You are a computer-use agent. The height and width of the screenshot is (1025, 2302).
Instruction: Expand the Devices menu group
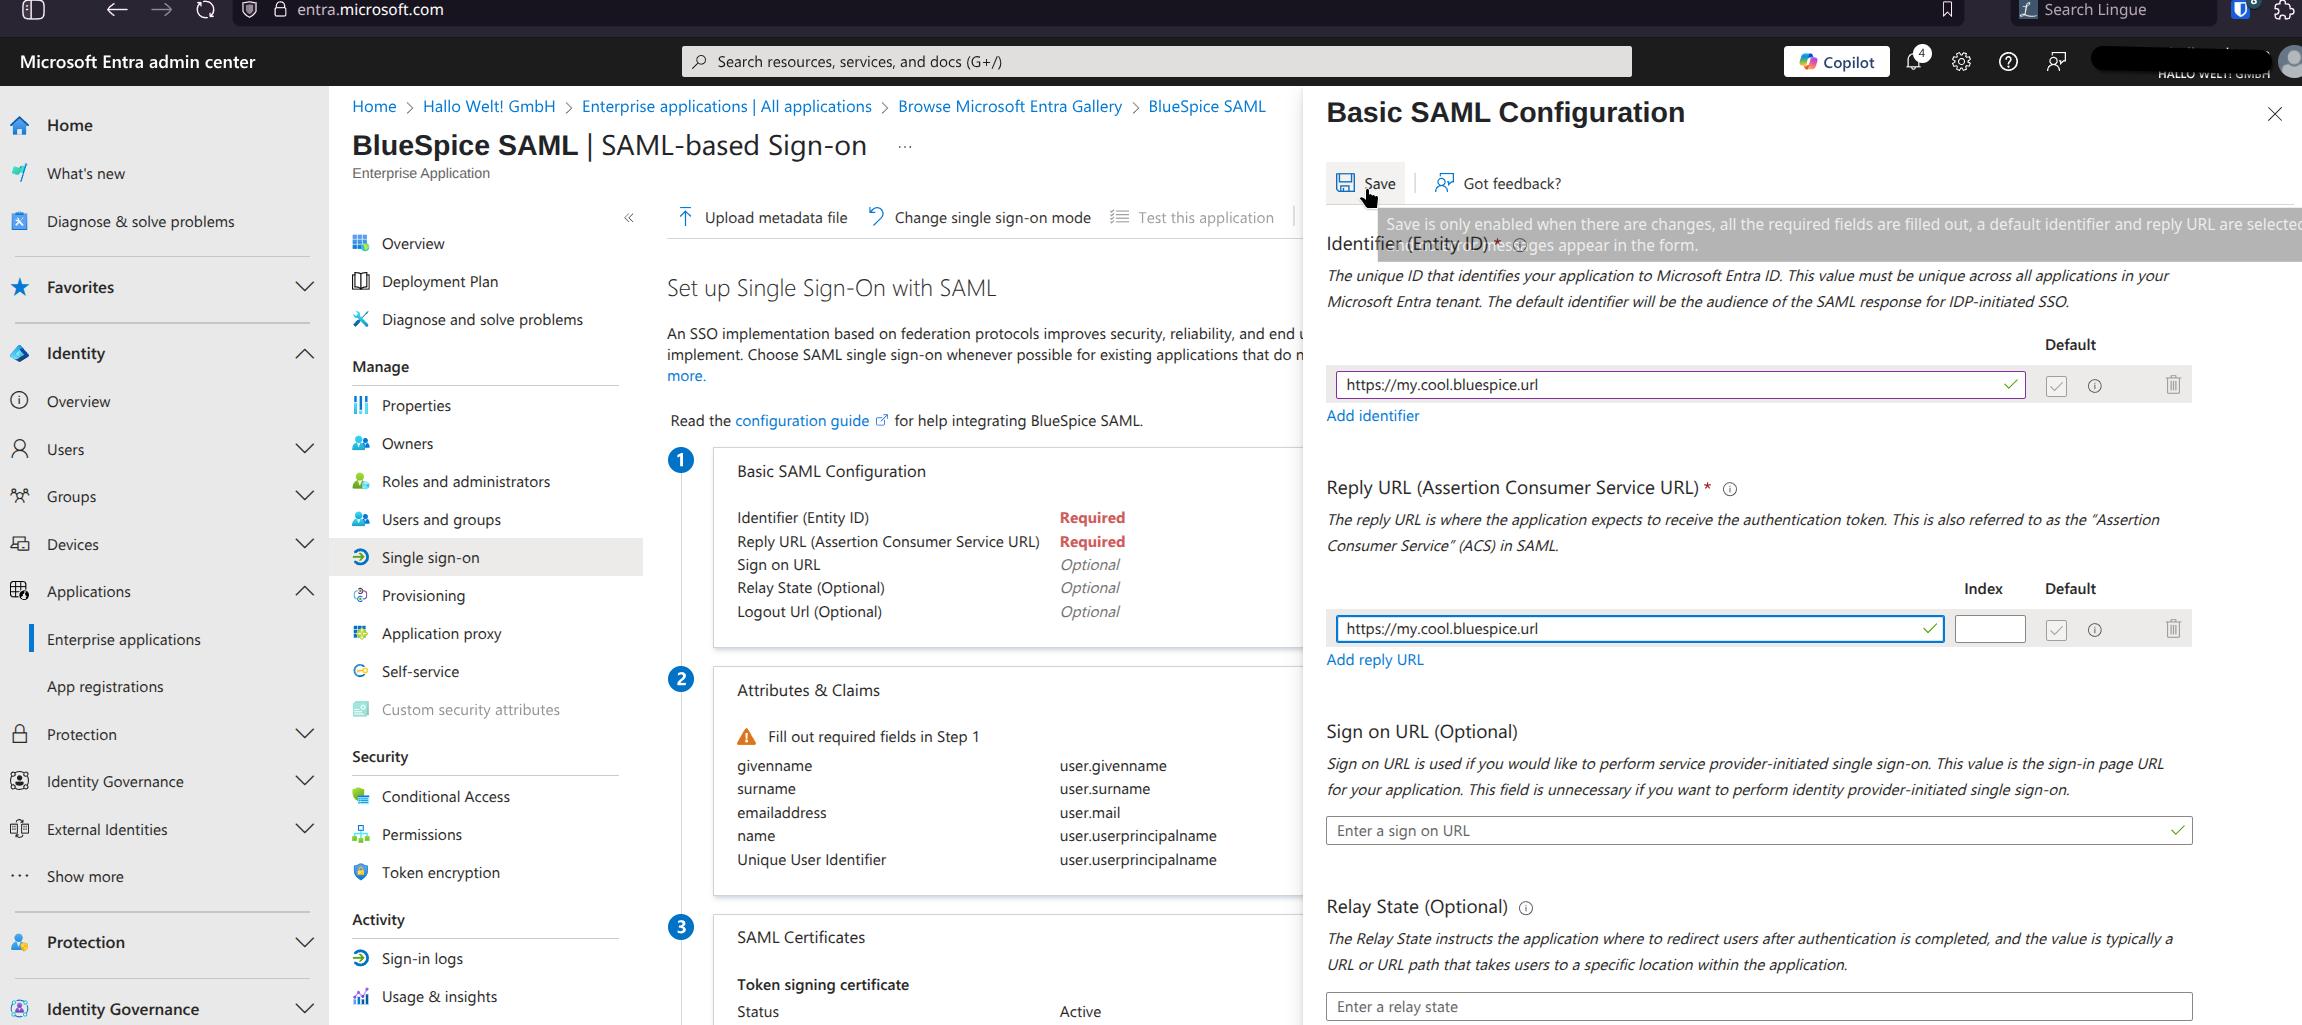(x=304, y=544)
